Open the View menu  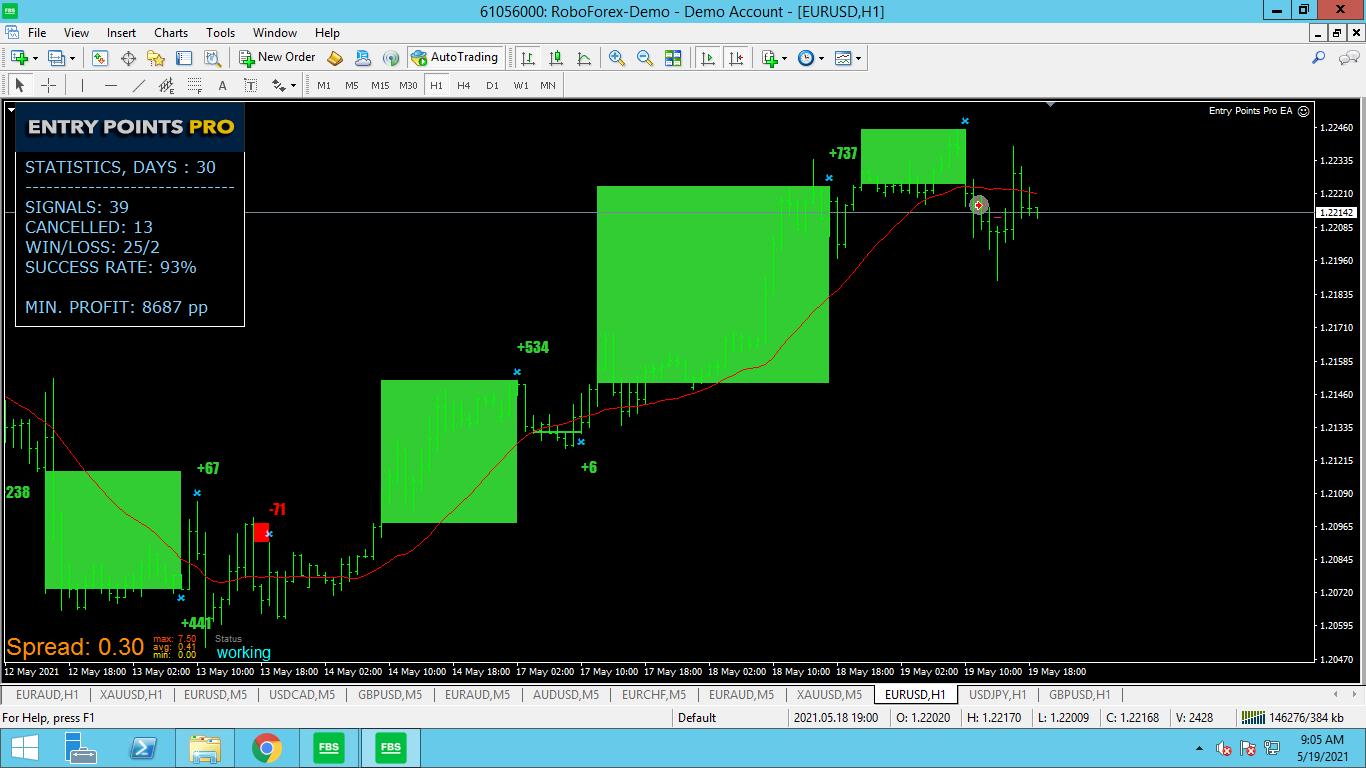point(76,33)
